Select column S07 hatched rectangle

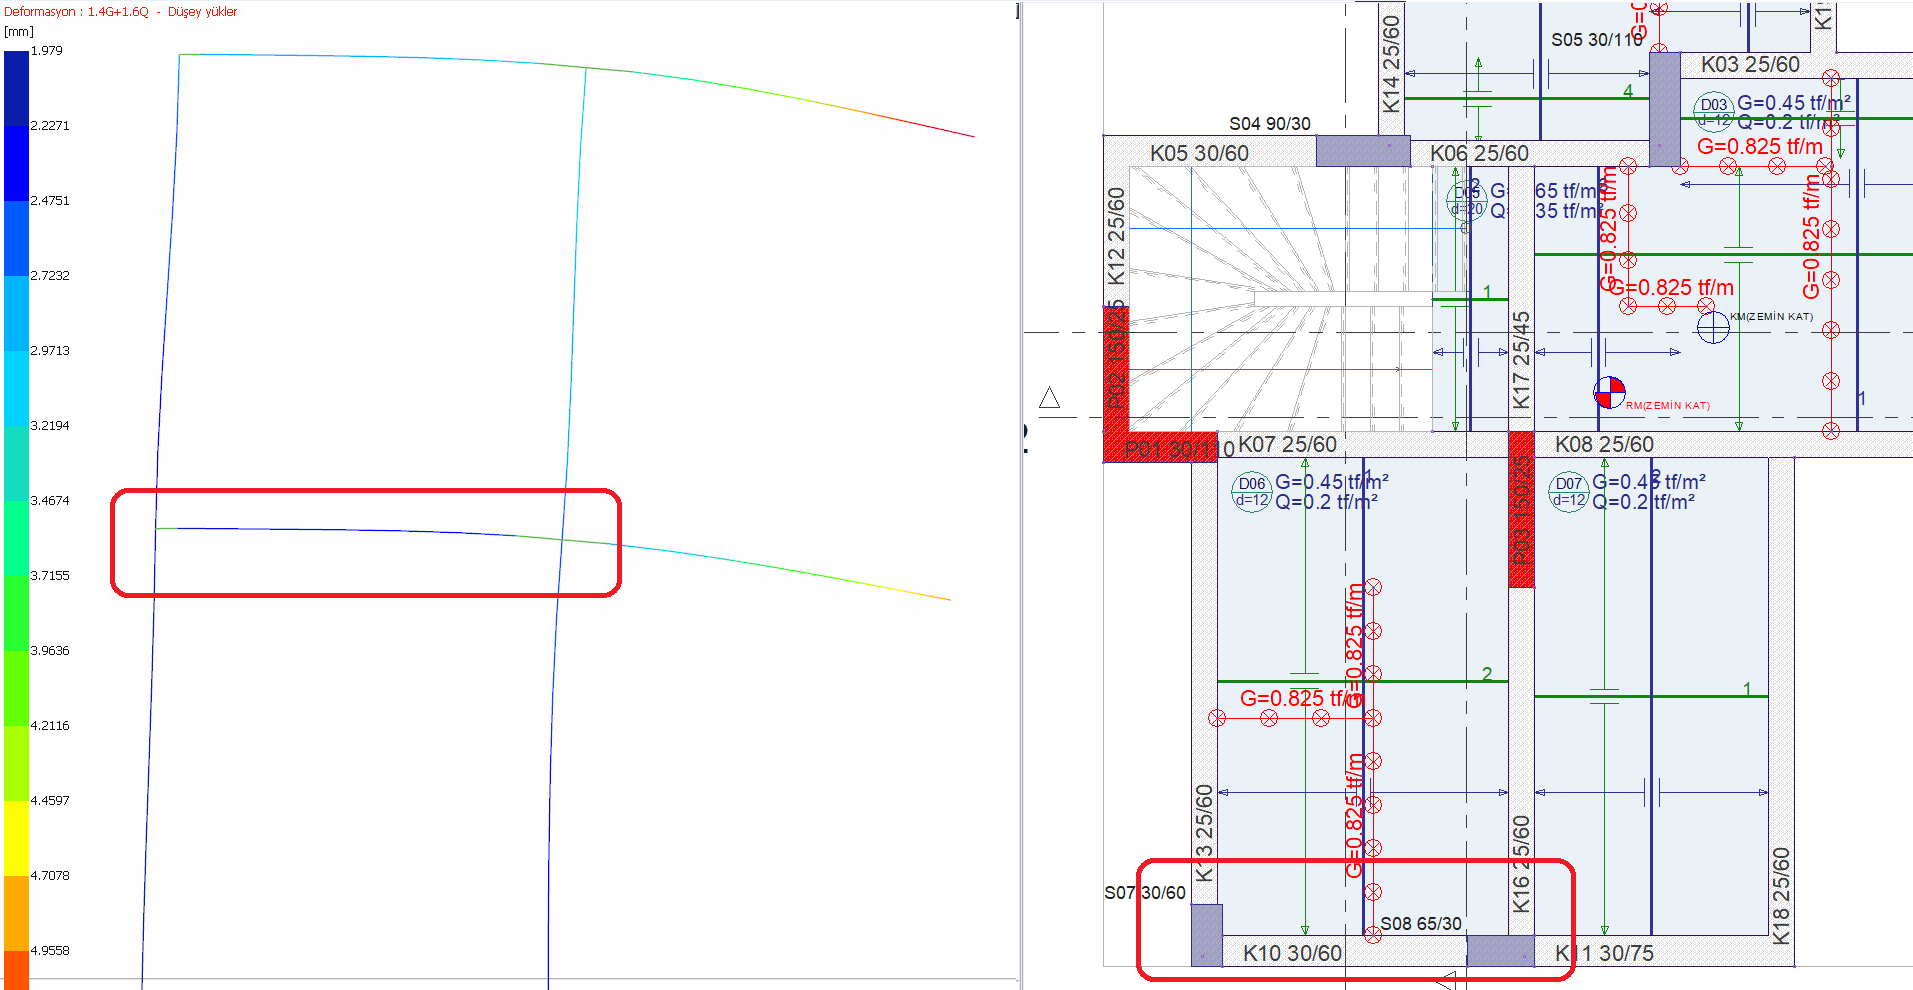pos(1207,935)
